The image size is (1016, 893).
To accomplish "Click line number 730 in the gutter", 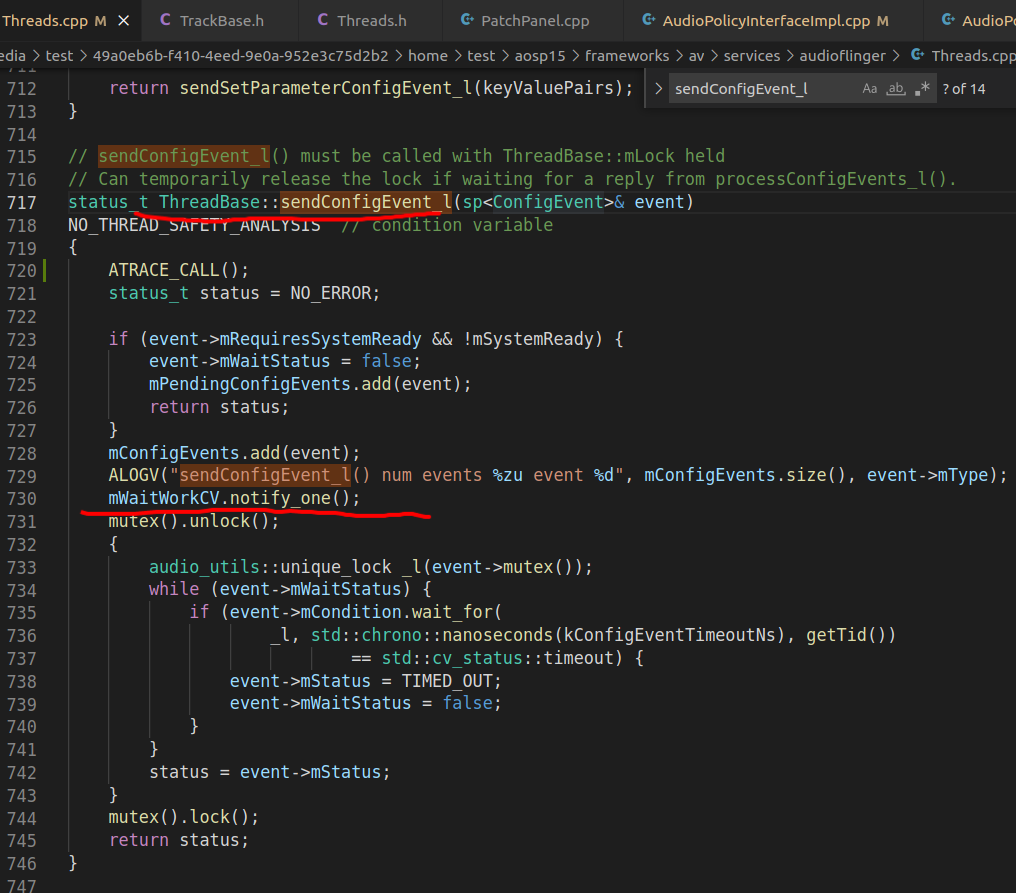I will (x=21, y=498).
